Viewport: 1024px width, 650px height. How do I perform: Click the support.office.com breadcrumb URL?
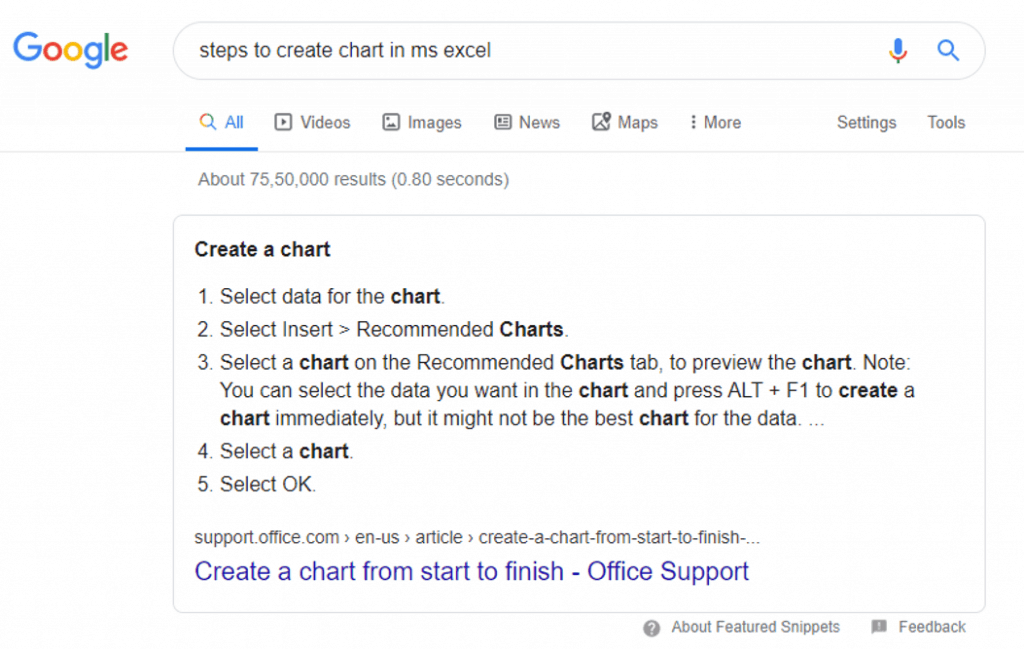477,538
